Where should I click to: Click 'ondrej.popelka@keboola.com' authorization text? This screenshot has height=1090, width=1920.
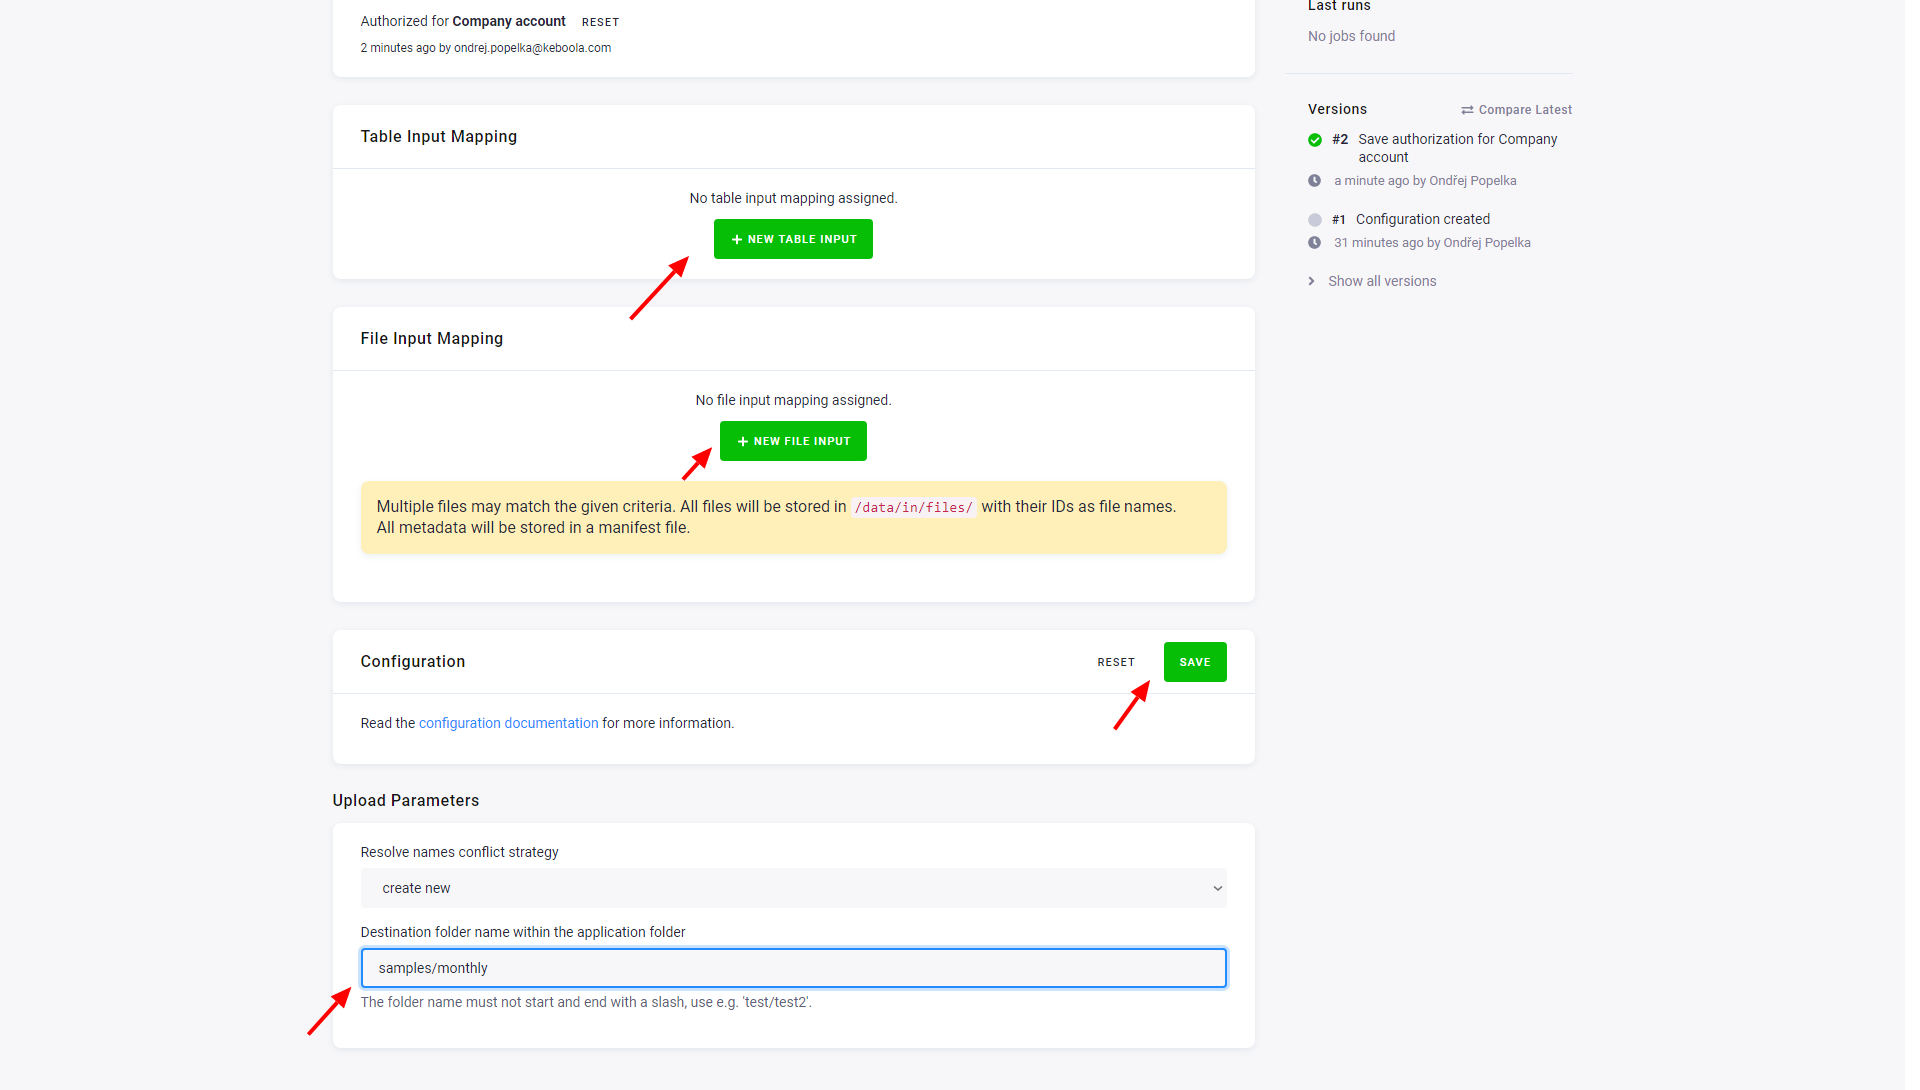[x=532, y=48]
